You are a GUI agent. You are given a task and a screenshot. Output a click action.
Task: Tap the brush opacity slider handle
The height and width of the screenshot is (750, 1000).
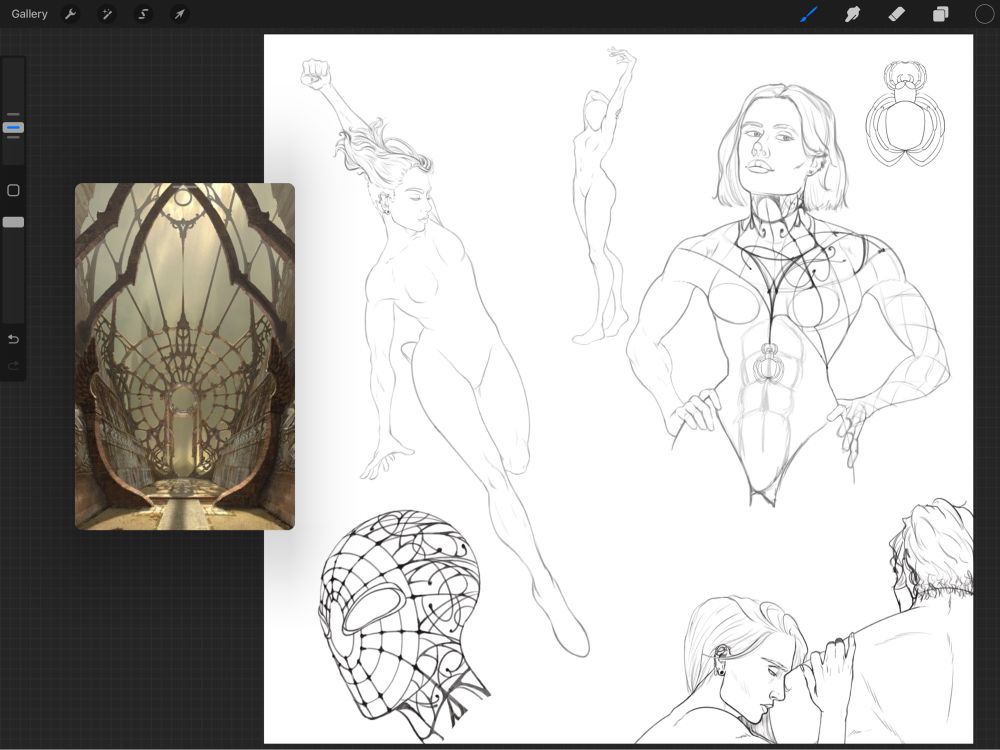13,222
